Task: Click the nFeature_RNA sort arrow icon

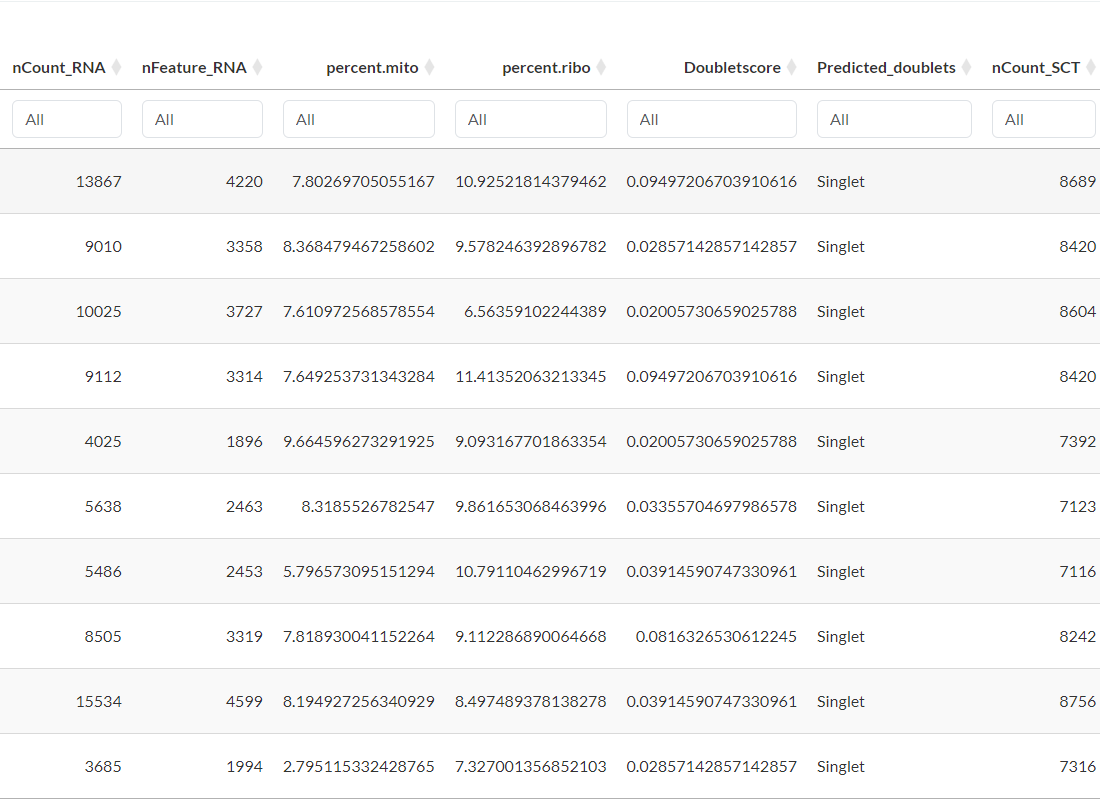Action: click(x=260, y=67)
